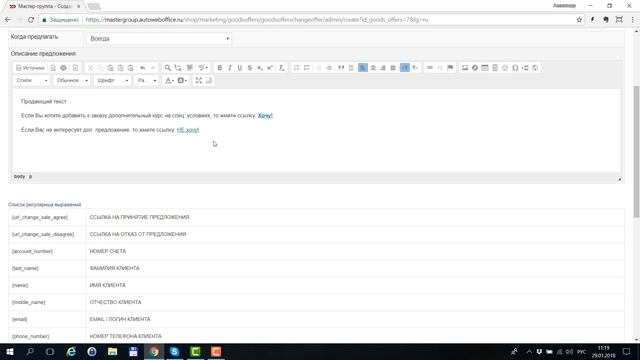Select Justify alignment in editor toolbar
This screenshot has width=640, height=360.
coord(393,68)
